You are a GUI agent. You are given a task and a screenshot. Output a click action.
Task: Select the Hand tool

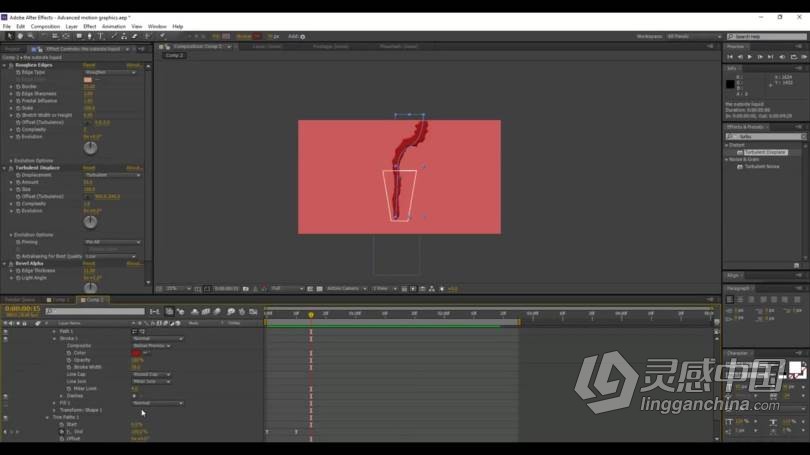click(20, 36)
